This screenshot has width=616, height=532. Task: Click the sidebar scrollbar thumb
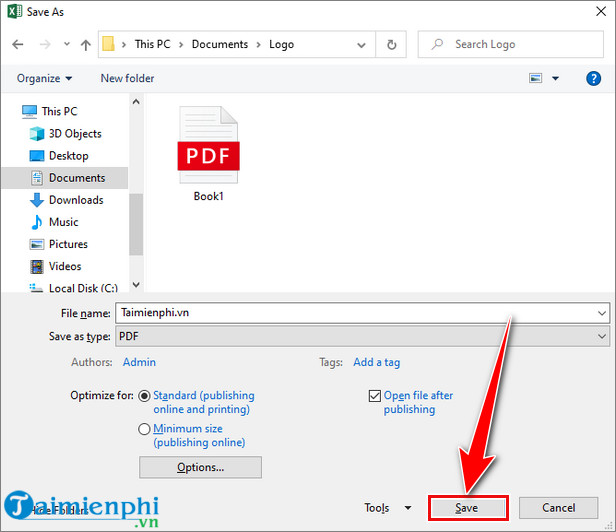coord(136,224)
